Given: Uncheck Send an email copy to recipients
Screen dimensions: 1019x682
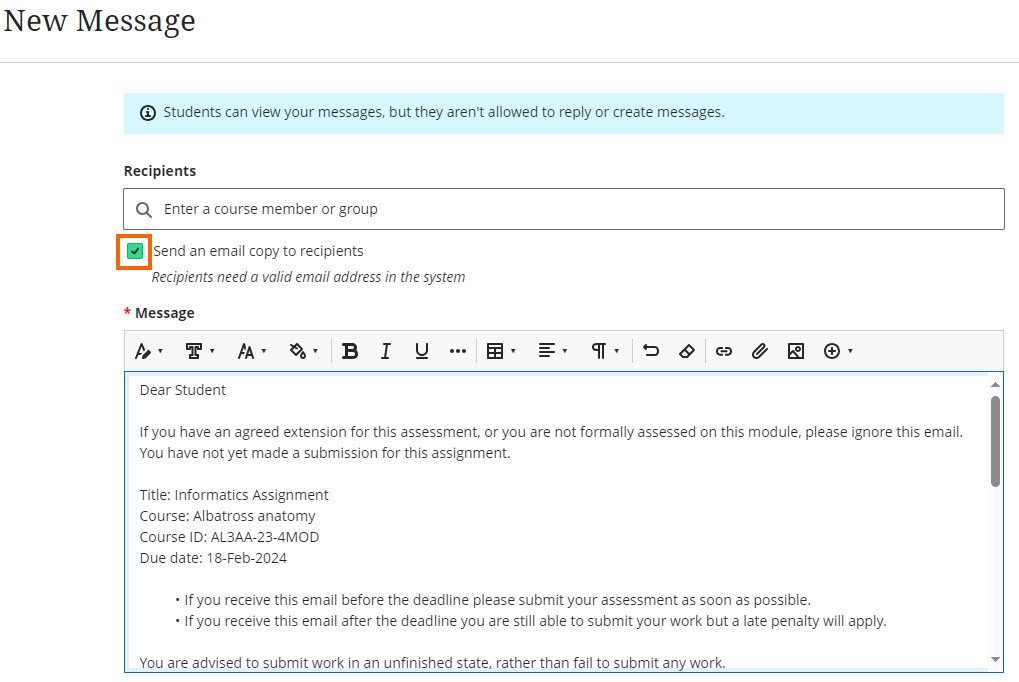Looking at the screenshot, I should [133, 251].
